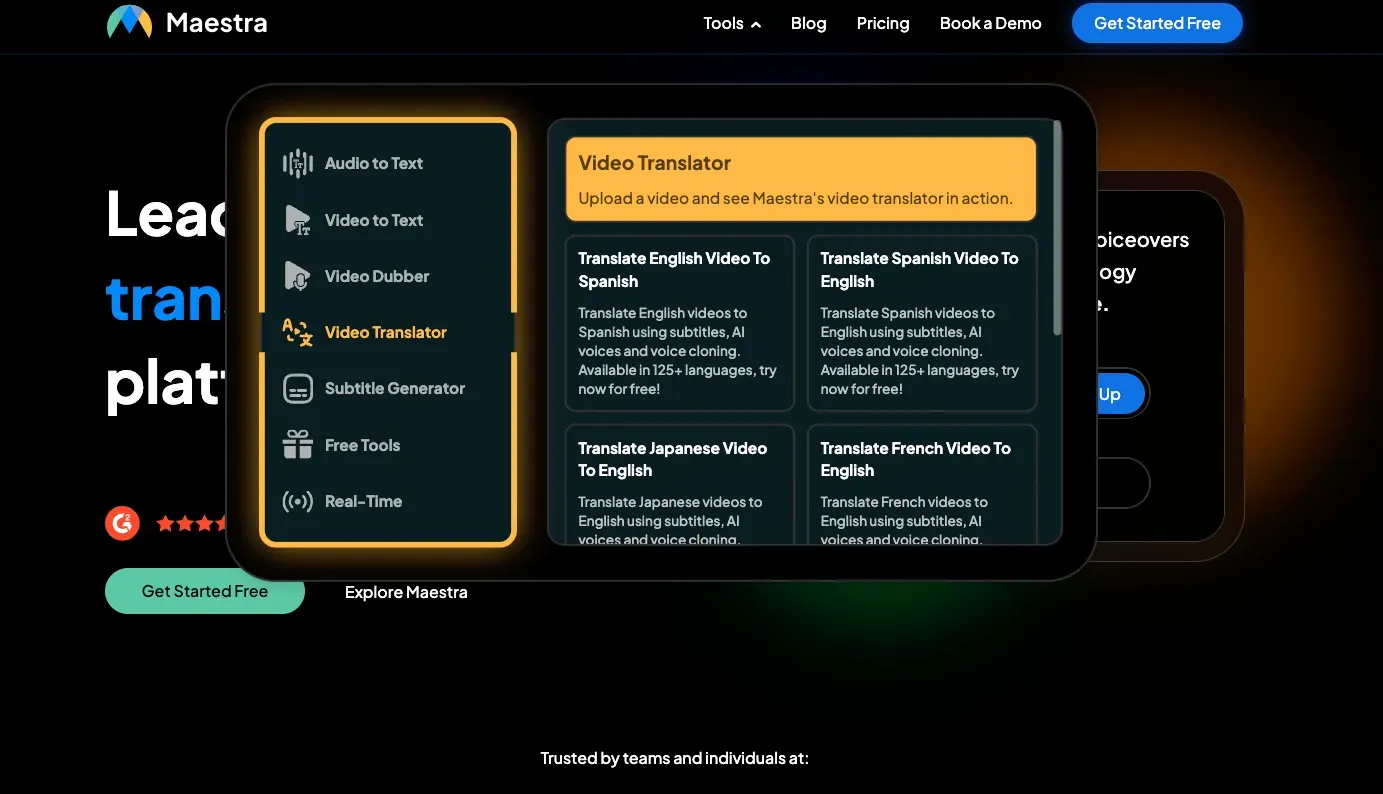Select Subtitle Generator tab label
Image resolution: width=1383 pixels, height=794 pixels.
(x=395, y=388)
